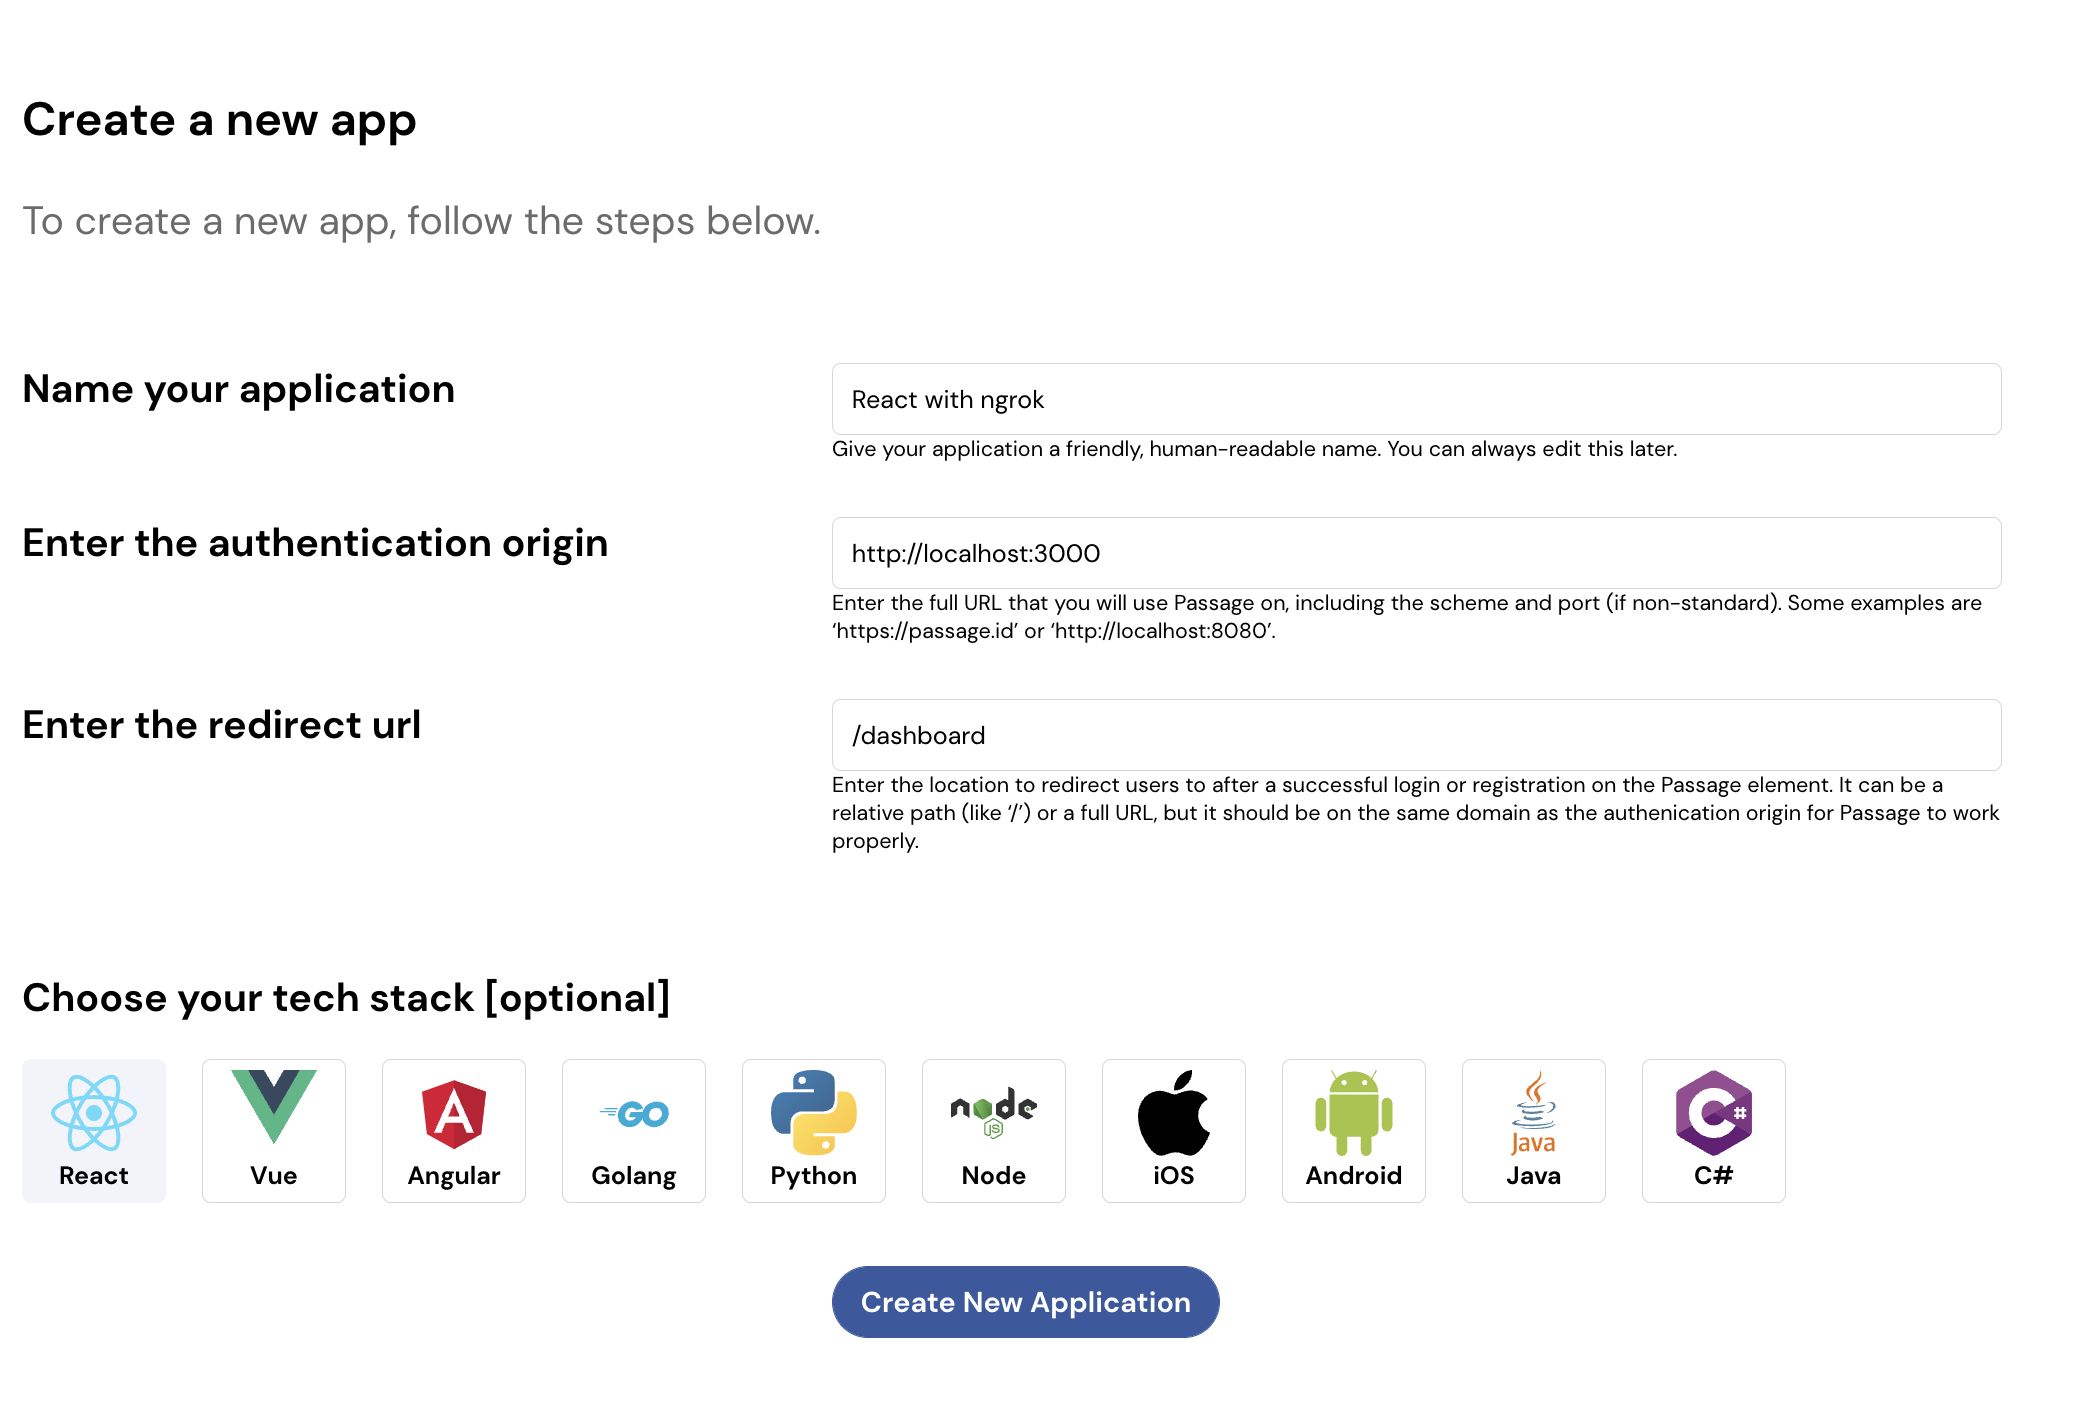
Task: Select the '/dashboard' redirect value
Action: coord(919,735)
